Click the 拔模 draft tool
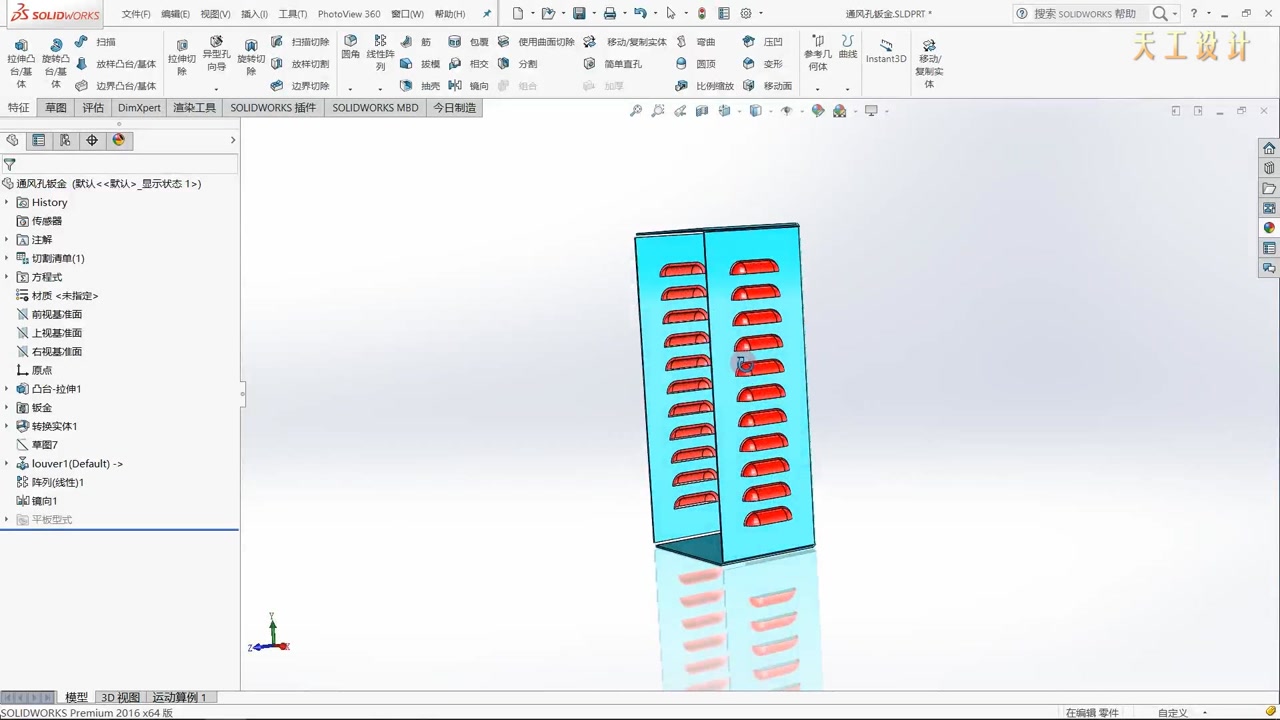 (420, 64)
